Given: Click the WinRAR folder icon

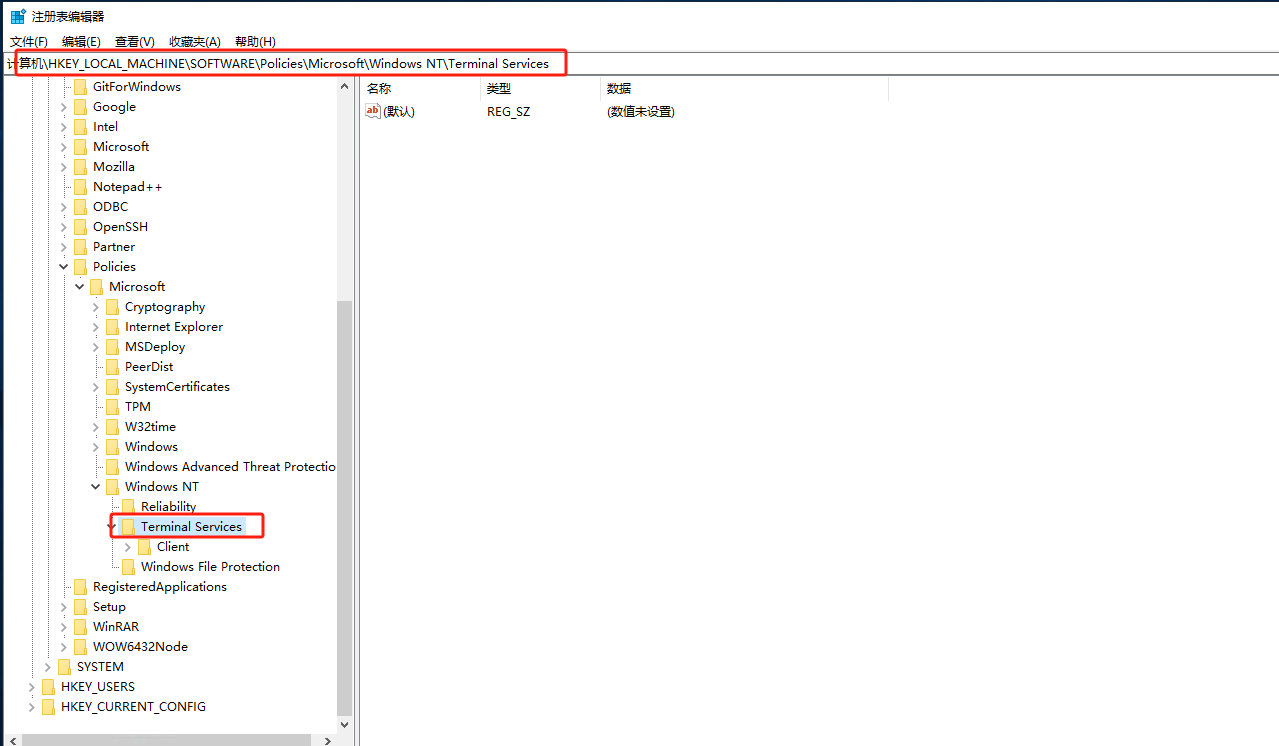Looking at the screenshot, I should tap(80, 627).
